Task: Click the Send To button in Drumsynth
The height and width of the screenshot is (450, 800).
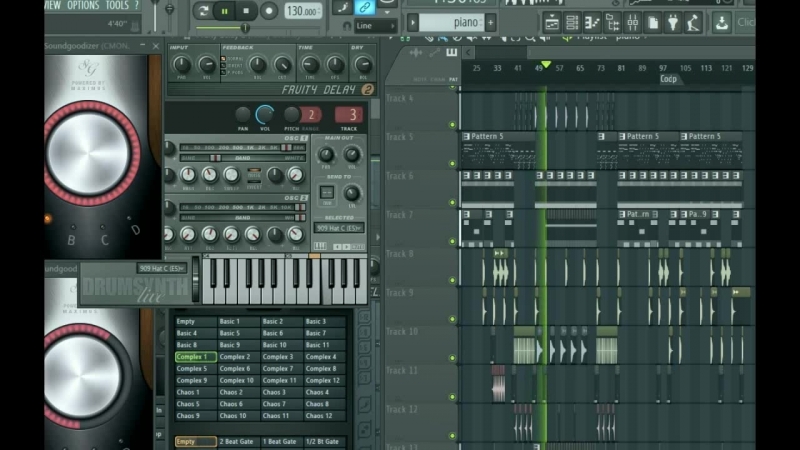Action: [x=327, y=193]
